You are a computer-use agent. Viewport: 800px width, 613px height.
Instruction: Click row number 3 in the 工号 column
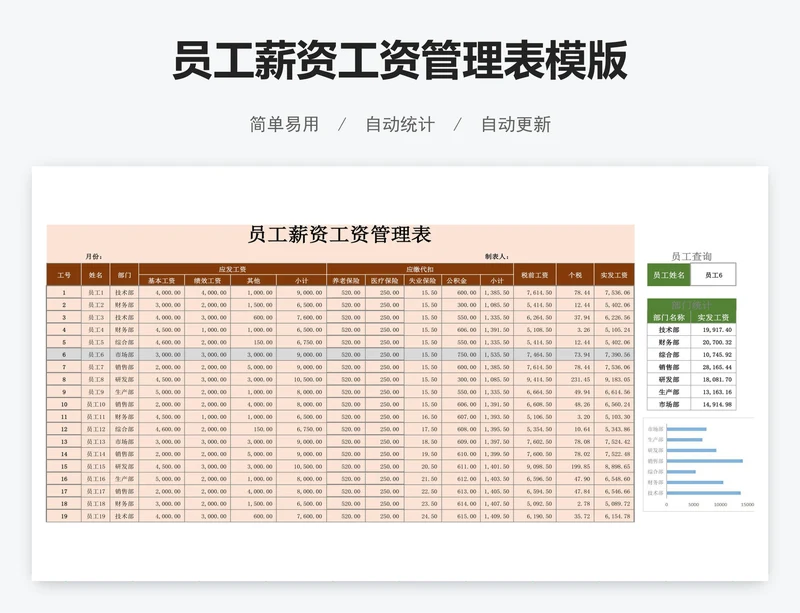coord(64,317)
